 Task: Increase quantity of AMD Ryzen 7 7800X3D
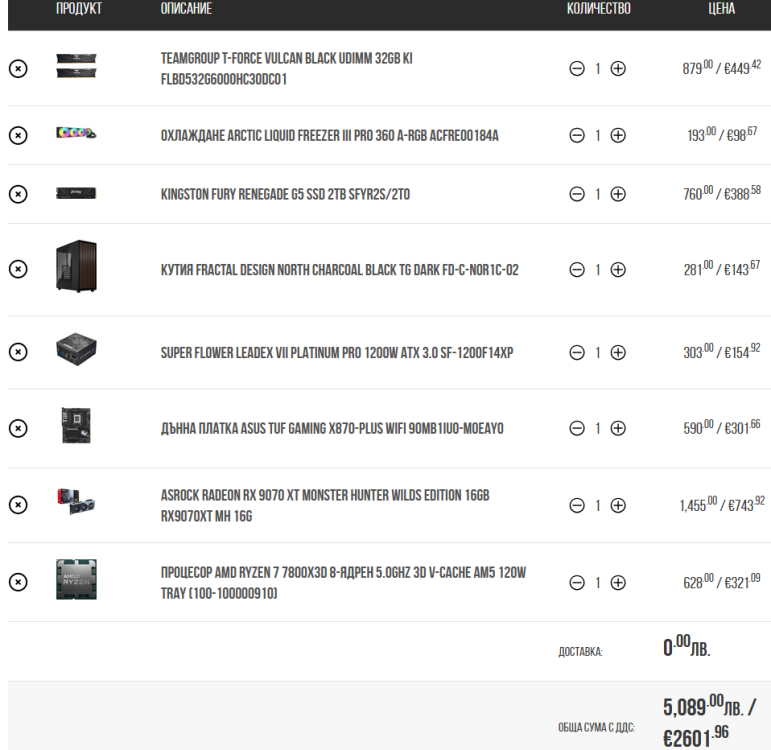(x=618, y=583)
